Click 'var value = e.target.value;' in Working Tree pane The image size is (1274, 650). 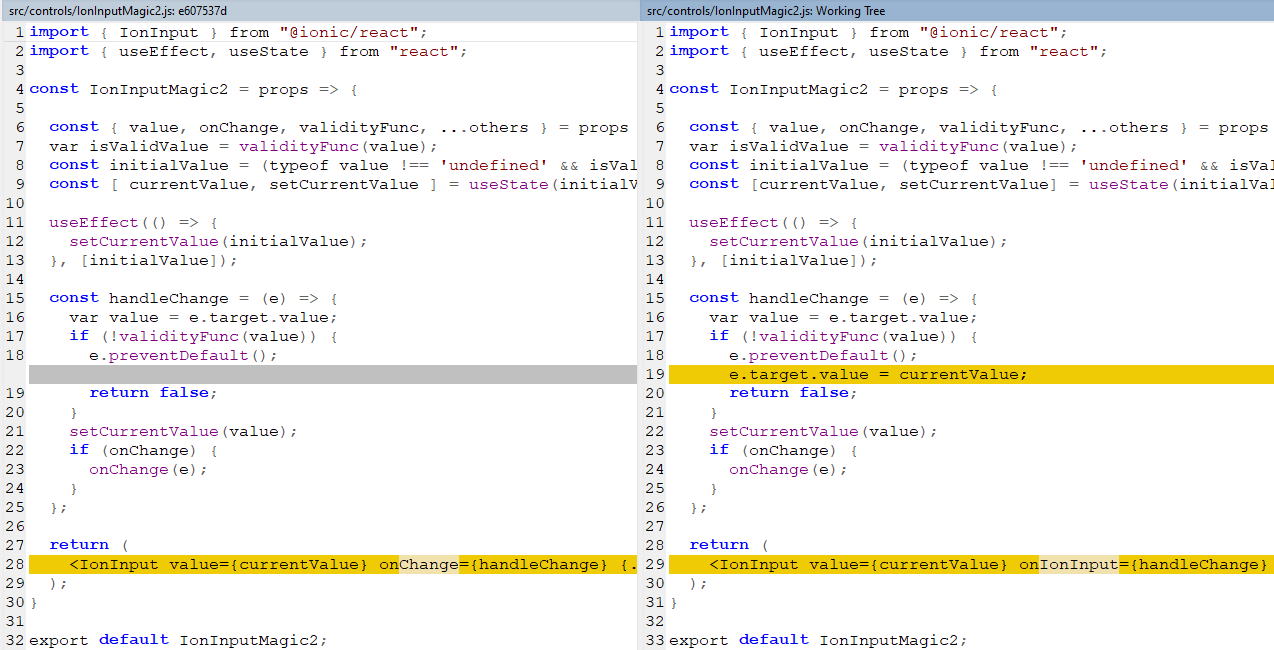click(x=843, y=317)
